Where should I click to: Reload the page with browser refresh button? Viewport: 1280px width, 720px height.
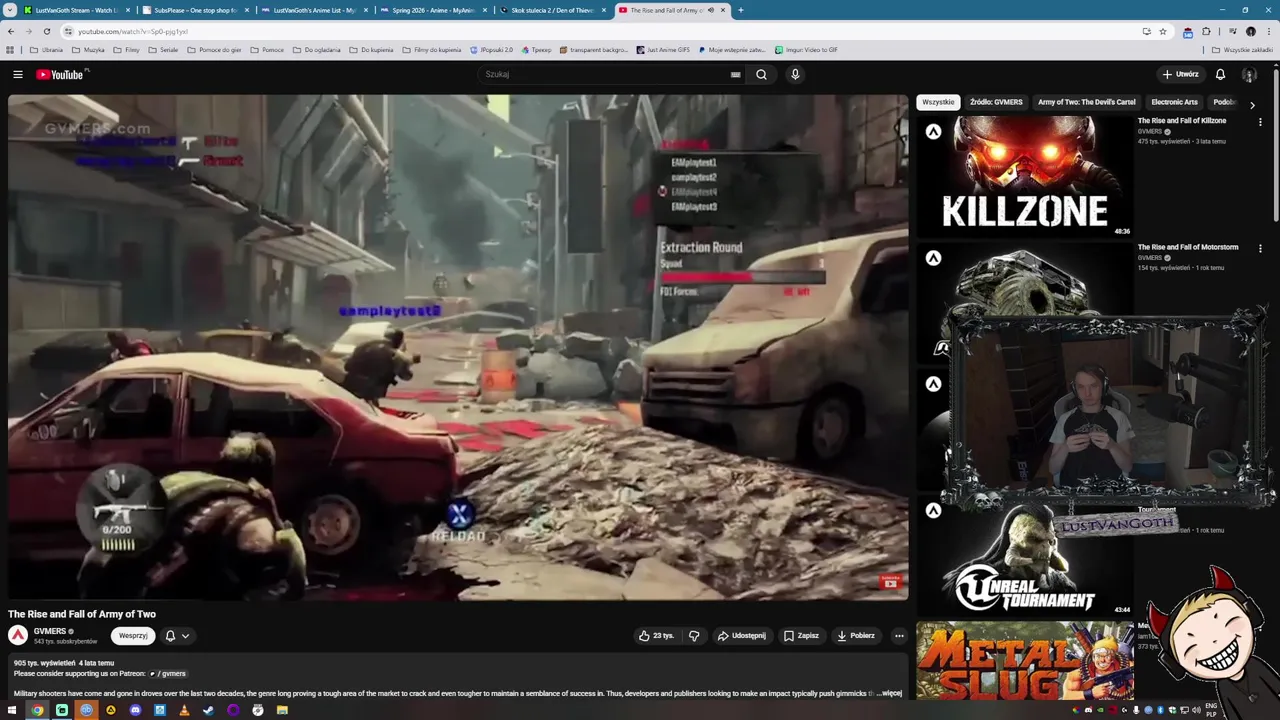[x=46, y=31]
